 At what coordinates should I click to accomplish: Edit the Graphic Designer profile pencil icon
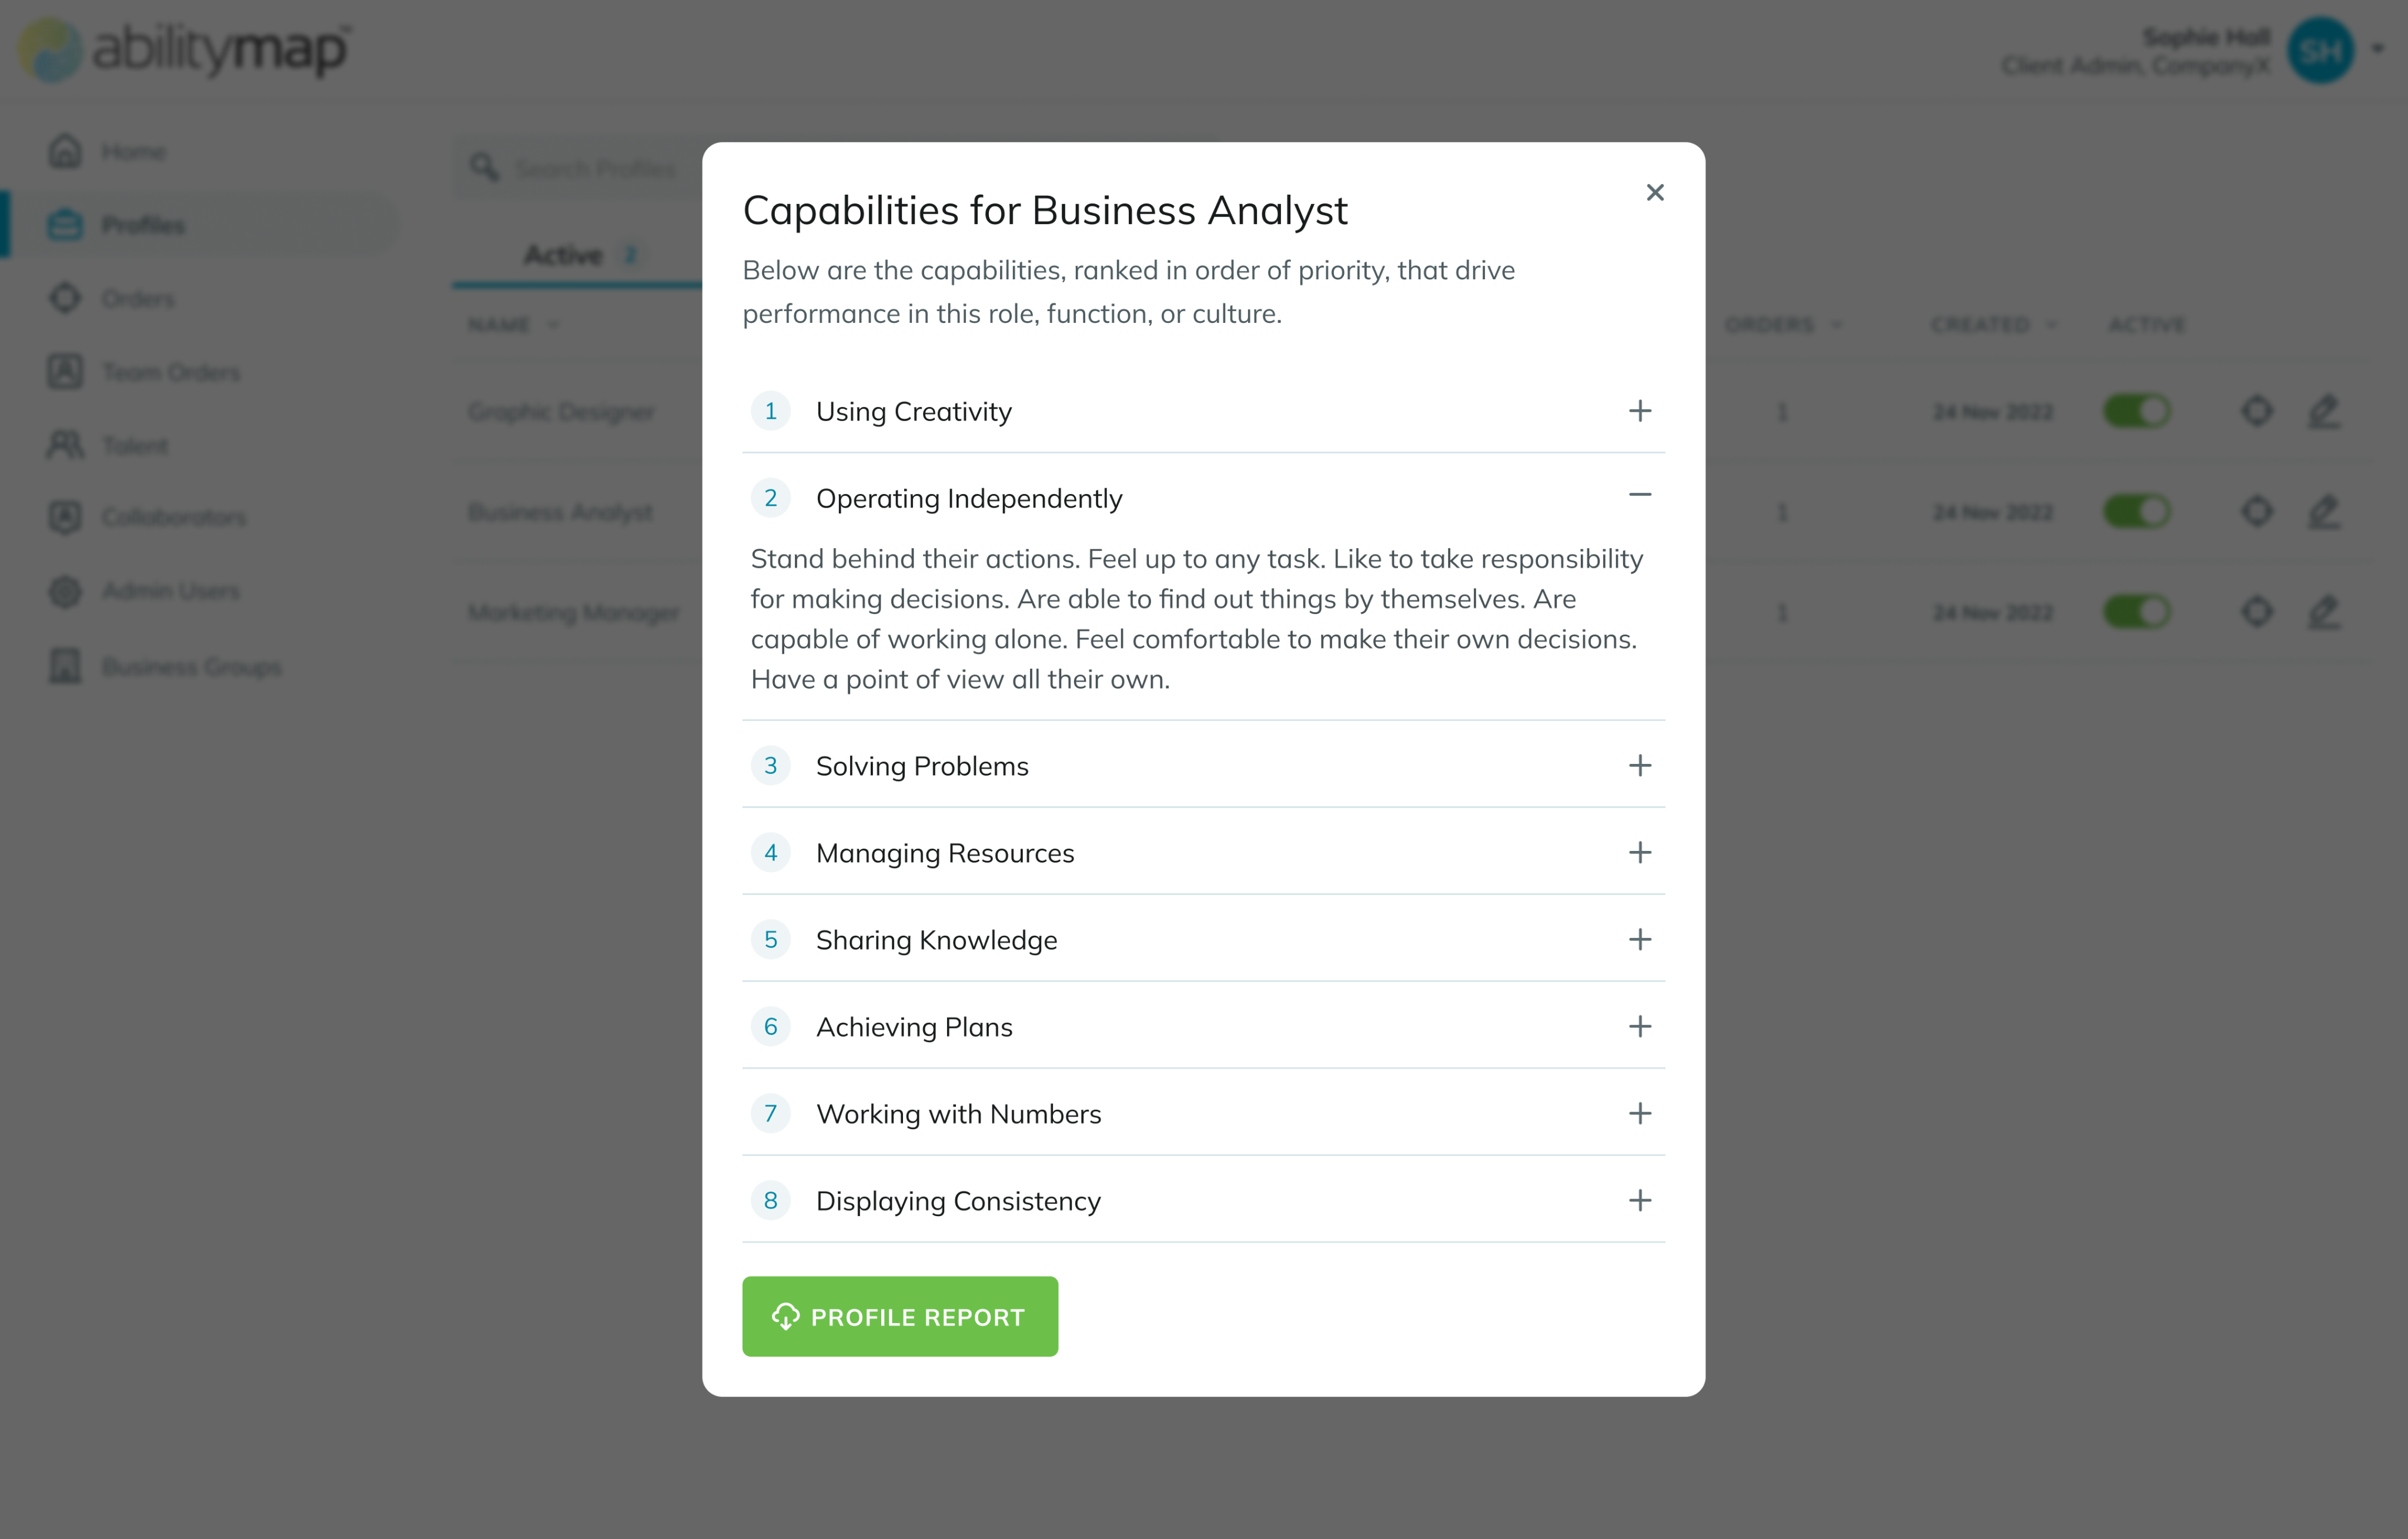point(2324,412)
